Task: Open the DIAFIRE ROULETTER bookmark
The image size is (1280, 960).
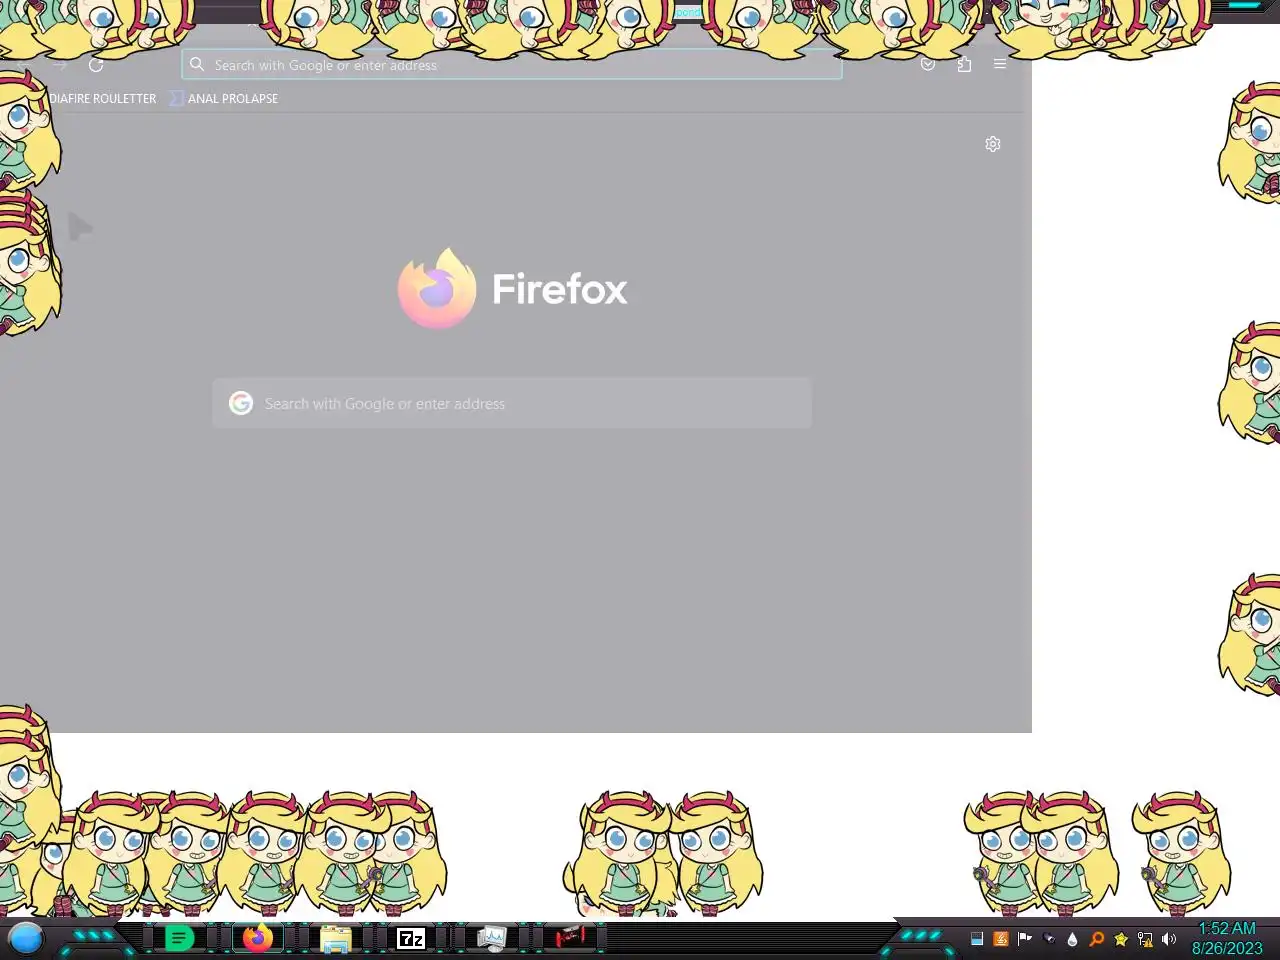Action: coord(103,98)
